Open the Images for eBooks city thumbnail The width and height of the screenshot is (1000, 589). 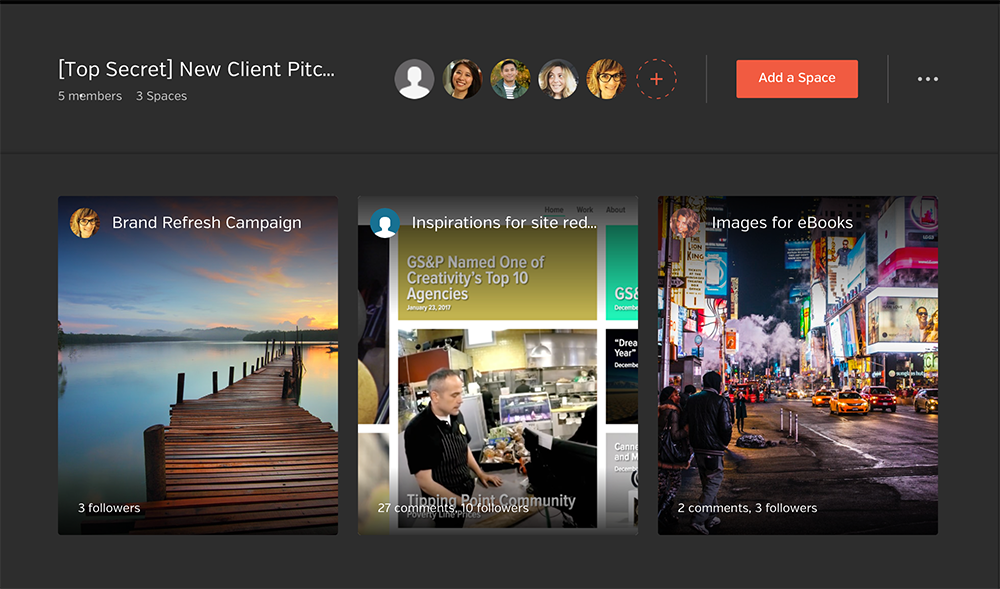(x=798, y=365)
